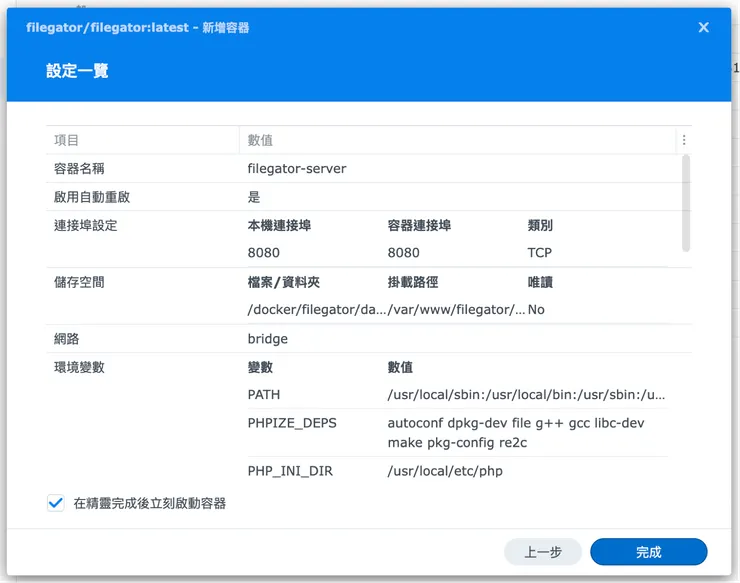Select container port 8080 value
The width and height of the screenshot is (740, 583).
(x=404, y=253)
